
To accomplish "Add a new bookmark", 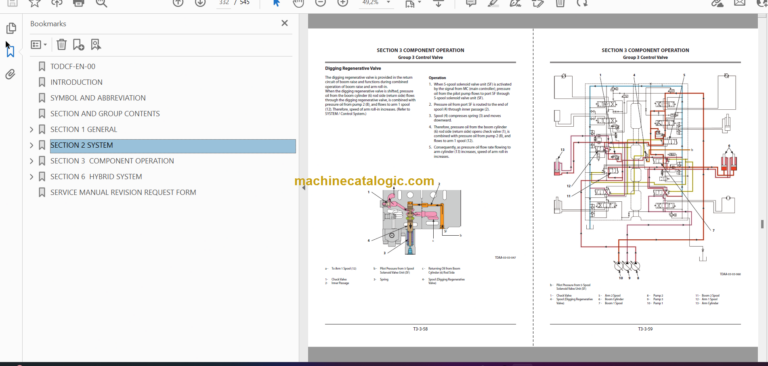I will (x=78, y=45).
